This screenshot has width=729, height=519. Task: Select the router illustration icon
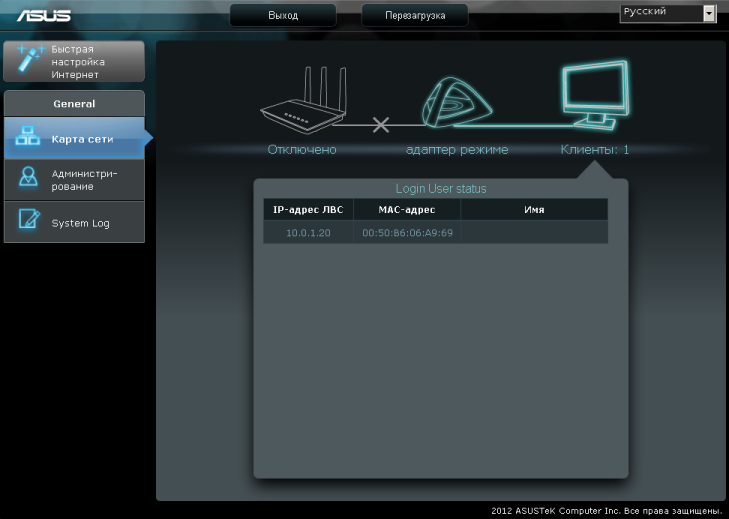point(304,100)
